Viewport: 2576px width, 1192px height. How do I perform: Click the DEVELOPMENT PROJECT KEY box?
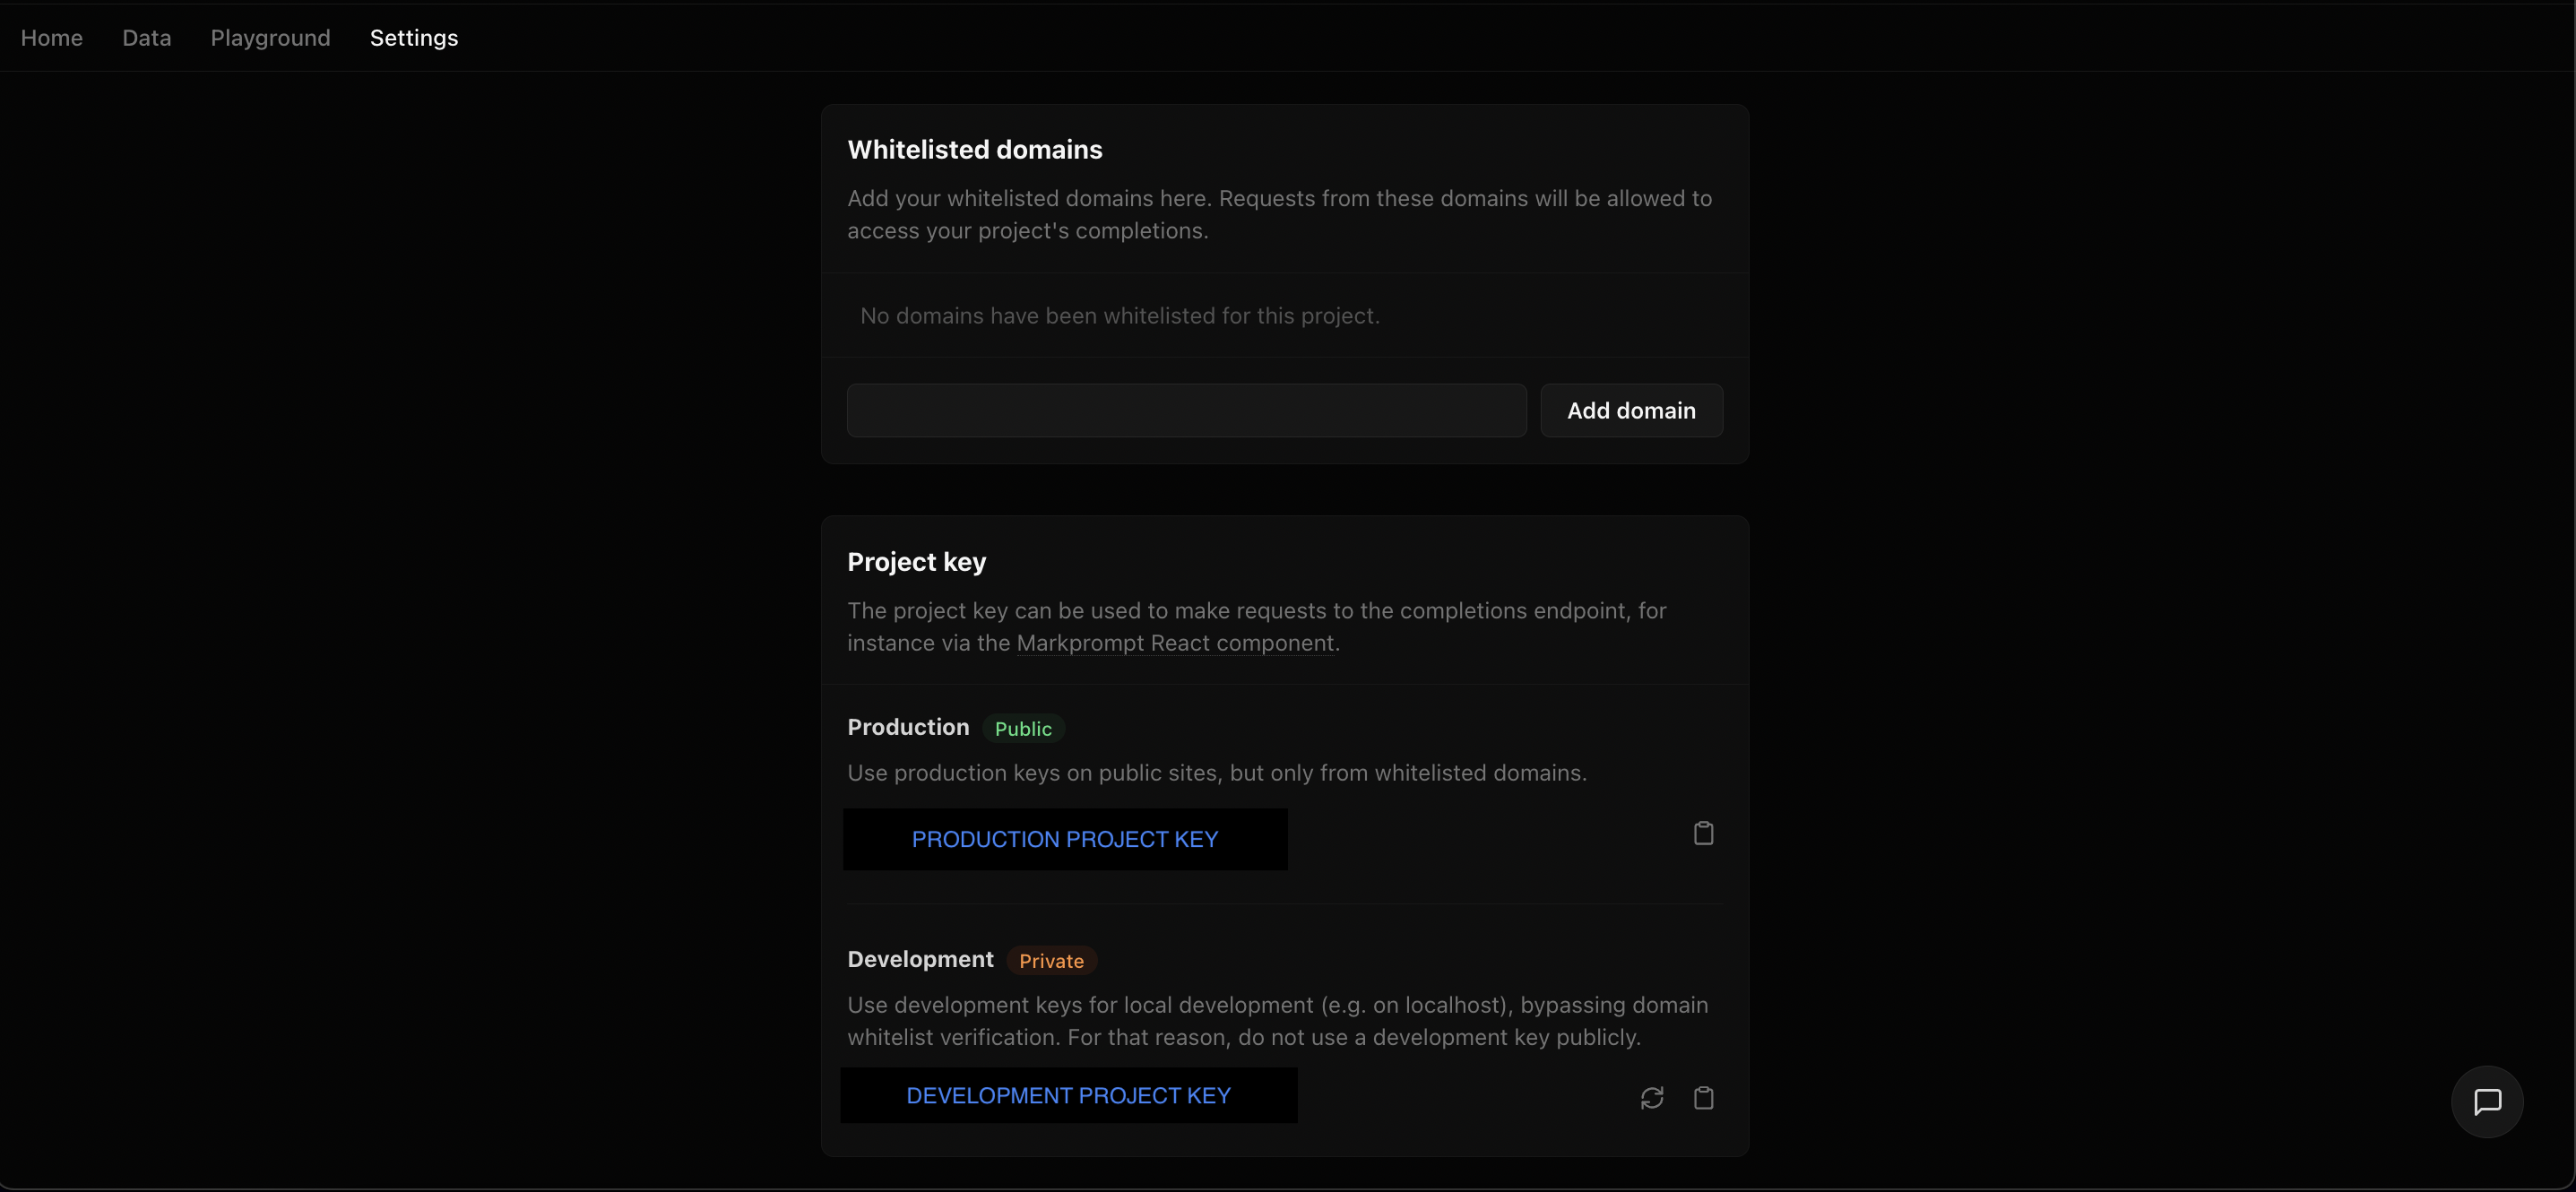(x=1068, y=1095)
